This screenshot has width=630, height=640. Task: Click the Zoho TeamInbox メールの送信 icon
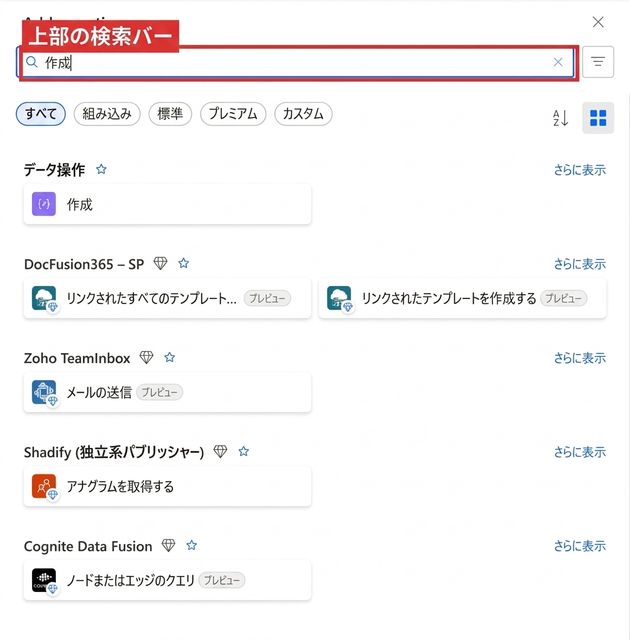coord(44,393)
